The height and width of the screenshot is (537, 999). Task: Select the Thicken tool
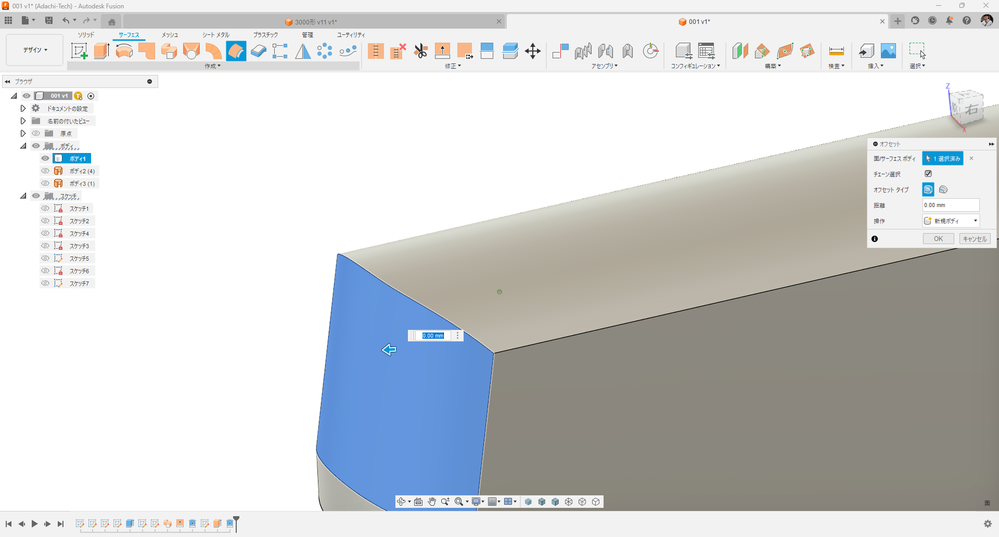click(x=258, y=51)
